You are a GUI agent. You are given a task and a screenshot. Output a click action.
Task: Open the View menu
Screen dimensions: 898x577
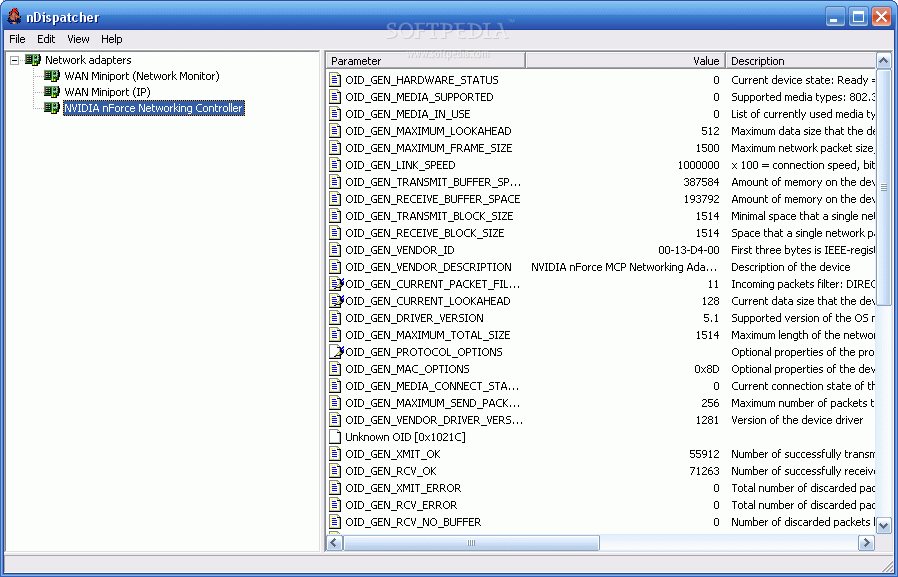pos(78,39)
